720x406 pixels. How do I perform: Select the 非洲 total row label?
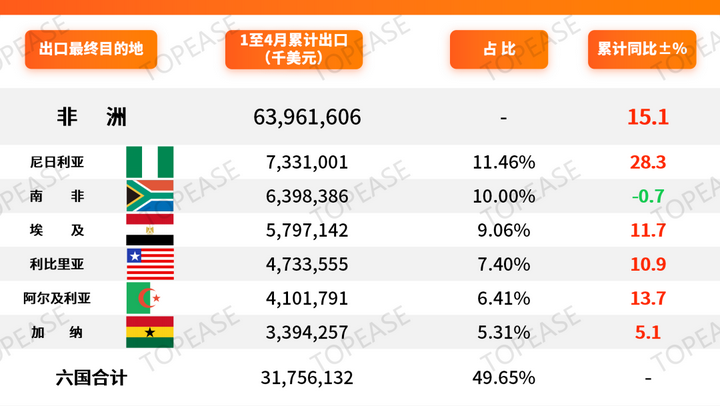click(x=91, y=117)
